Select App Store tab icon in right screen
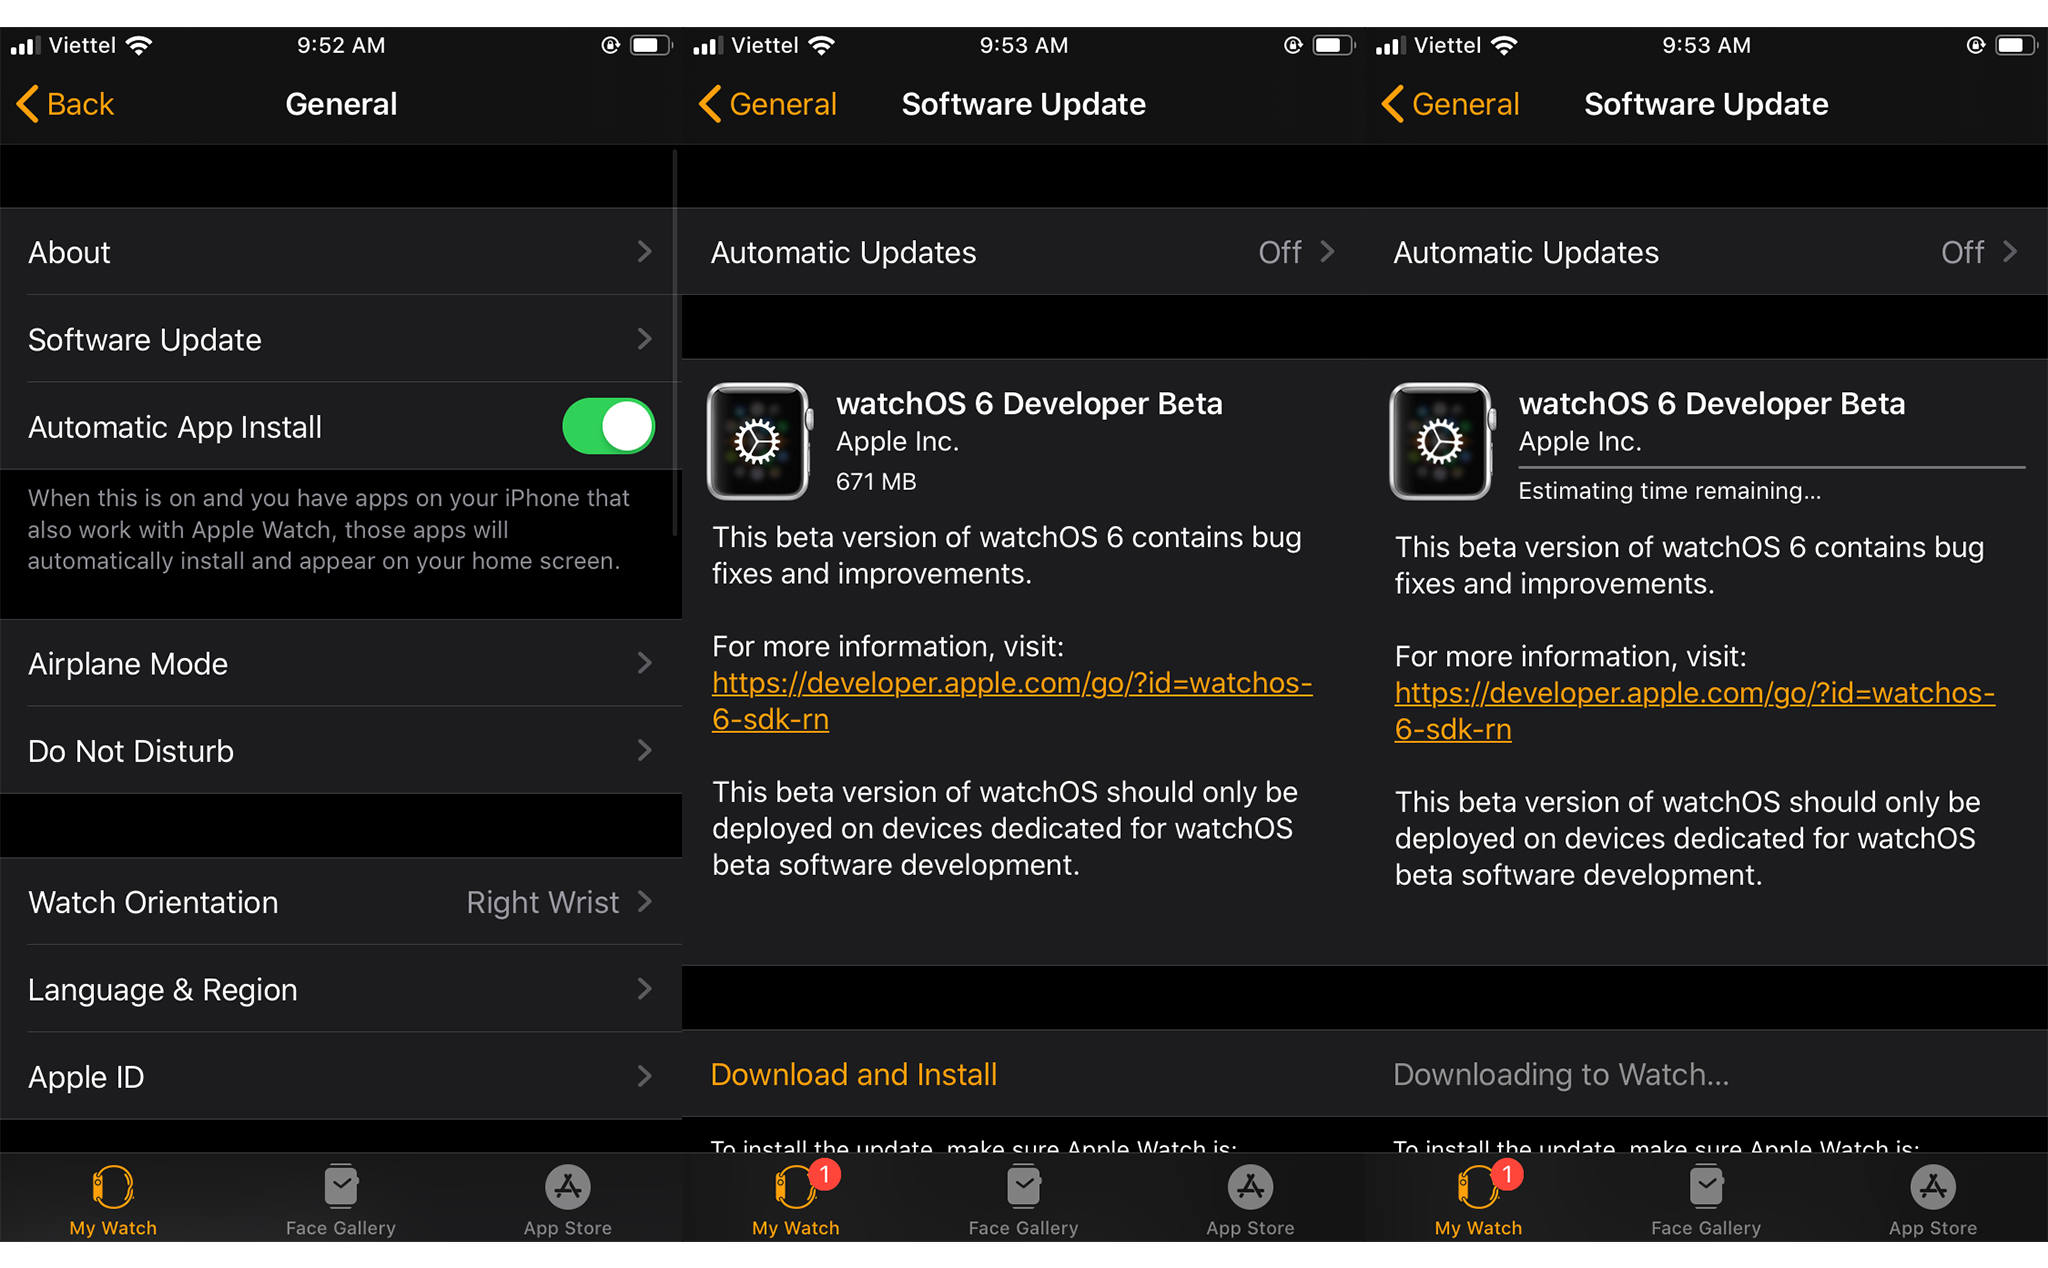 (1934, 1187)
